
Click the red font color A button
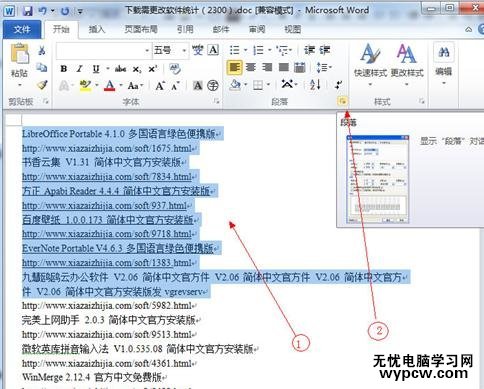(109, 86)
